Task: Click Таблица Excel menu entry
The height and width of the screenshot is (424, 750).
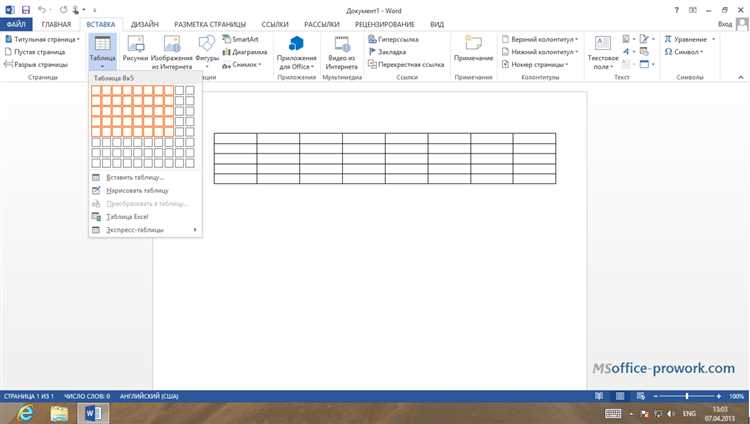Action: (130, 216)
